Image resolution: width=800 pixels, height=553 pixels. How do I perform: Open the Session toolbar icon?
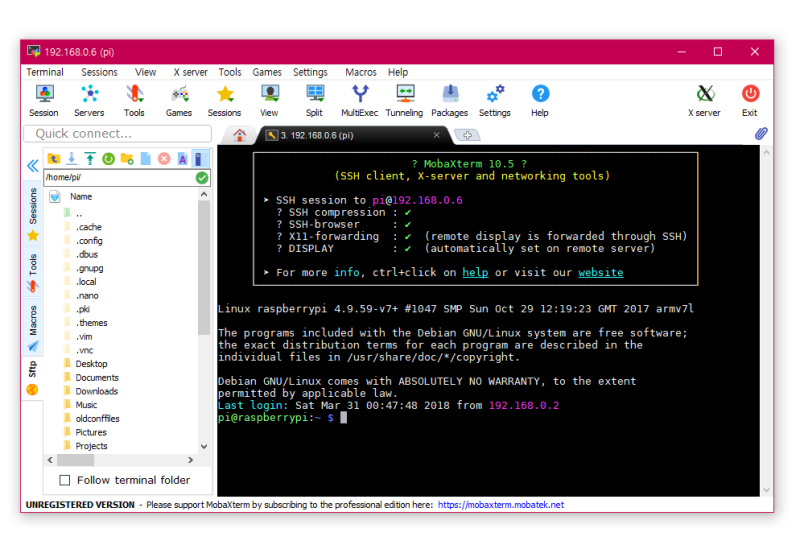coord(44,101)
